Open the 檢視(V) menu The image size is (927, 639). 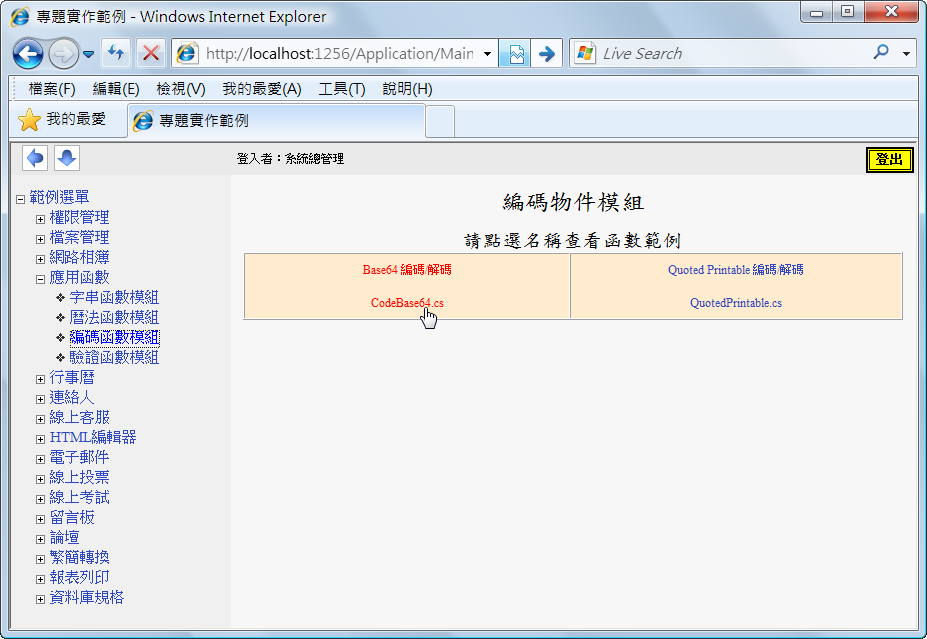coord(181,89)
